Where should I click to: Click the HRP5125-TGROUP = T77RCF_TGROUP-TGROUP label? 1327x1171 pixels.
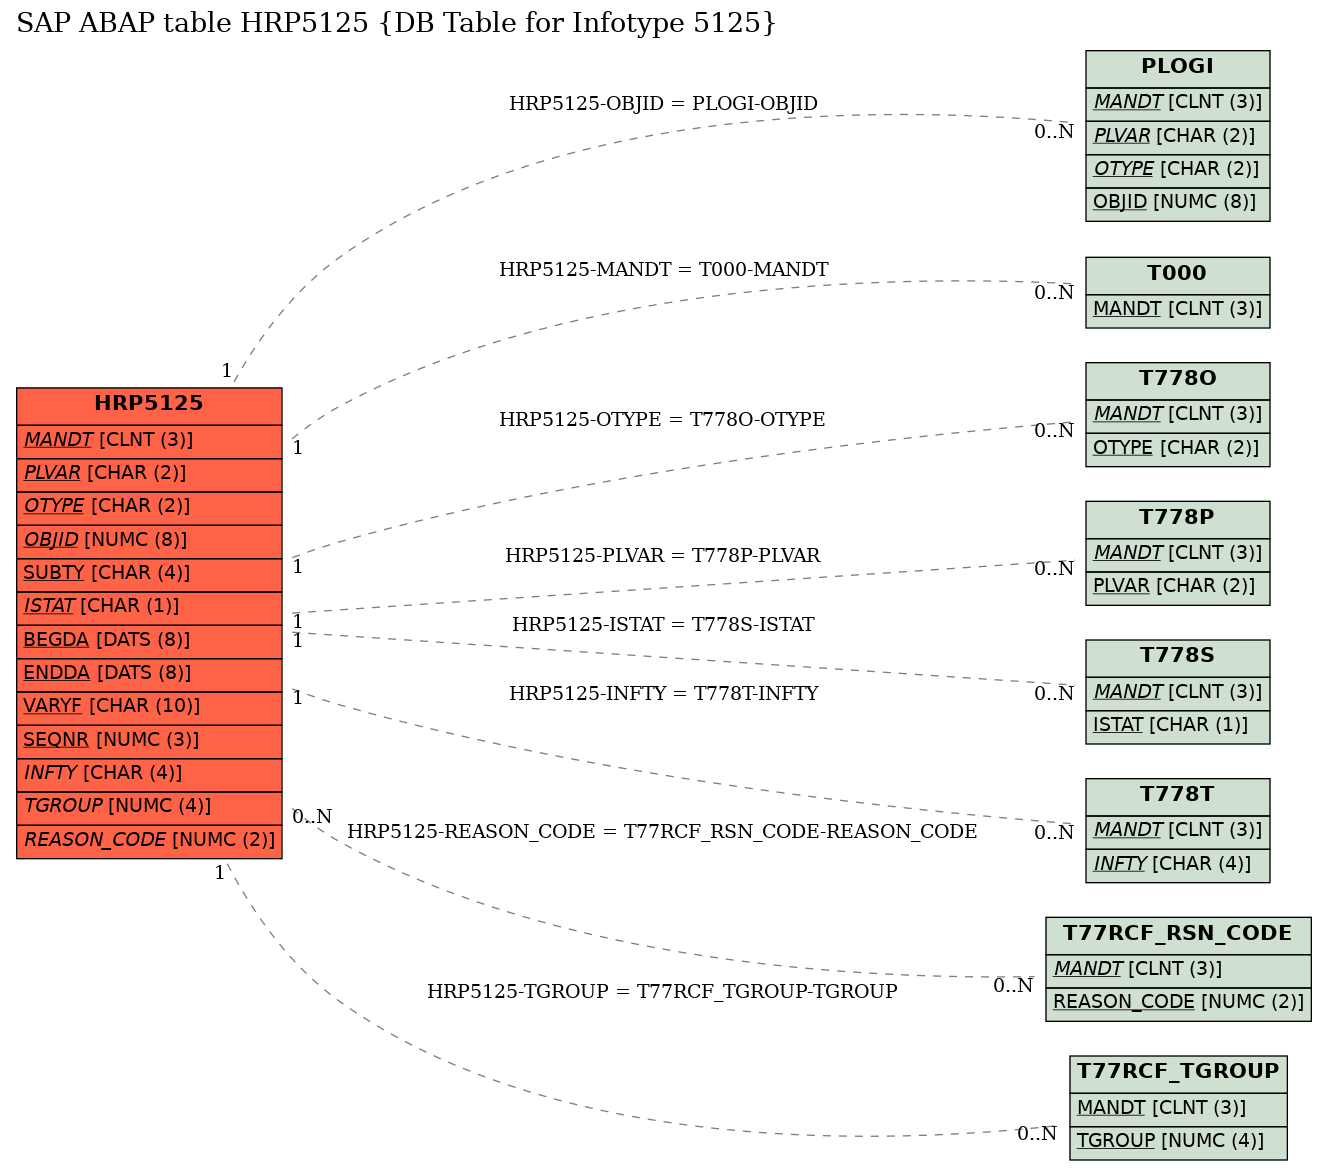662,991
